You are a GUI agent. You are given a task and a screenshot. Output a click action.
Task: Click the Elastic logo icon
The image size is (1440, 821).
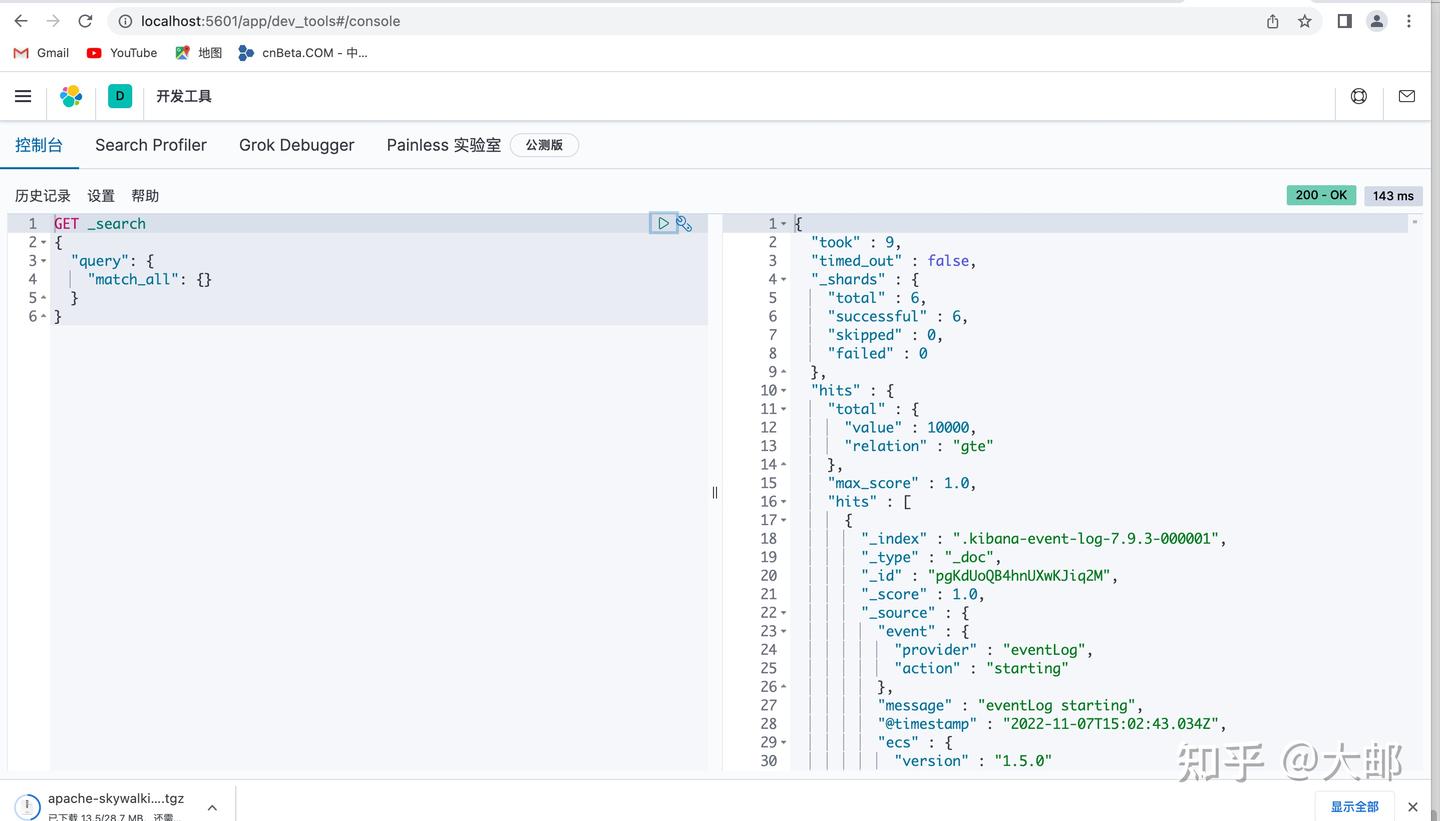70,96
